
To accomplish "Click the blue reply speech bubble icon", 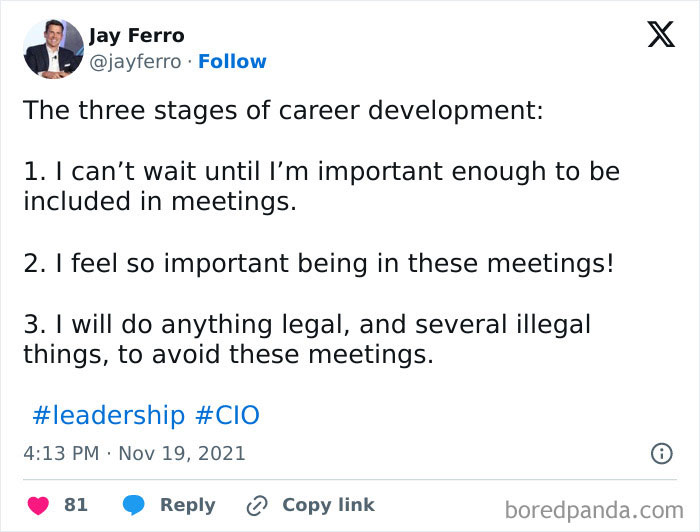I will (x=134, y=505).
